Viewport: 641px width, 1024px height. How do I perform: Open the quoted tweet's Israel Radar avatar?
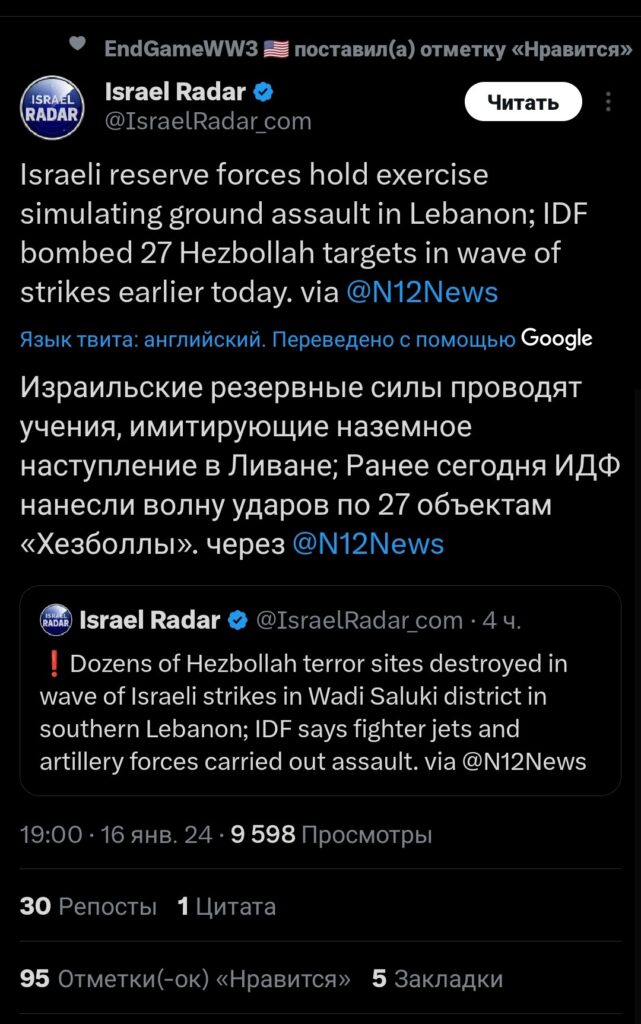56,620
